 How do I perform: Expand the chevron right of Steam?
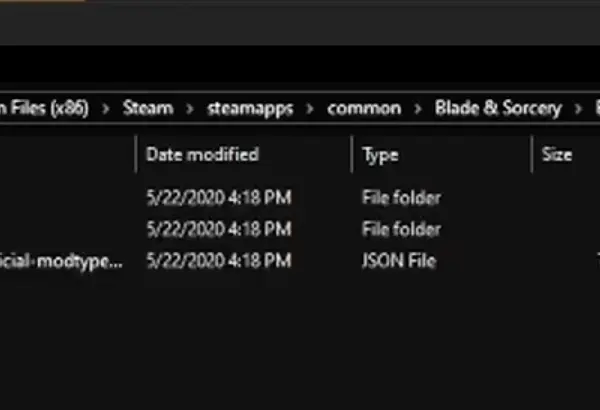coord(190,109)
